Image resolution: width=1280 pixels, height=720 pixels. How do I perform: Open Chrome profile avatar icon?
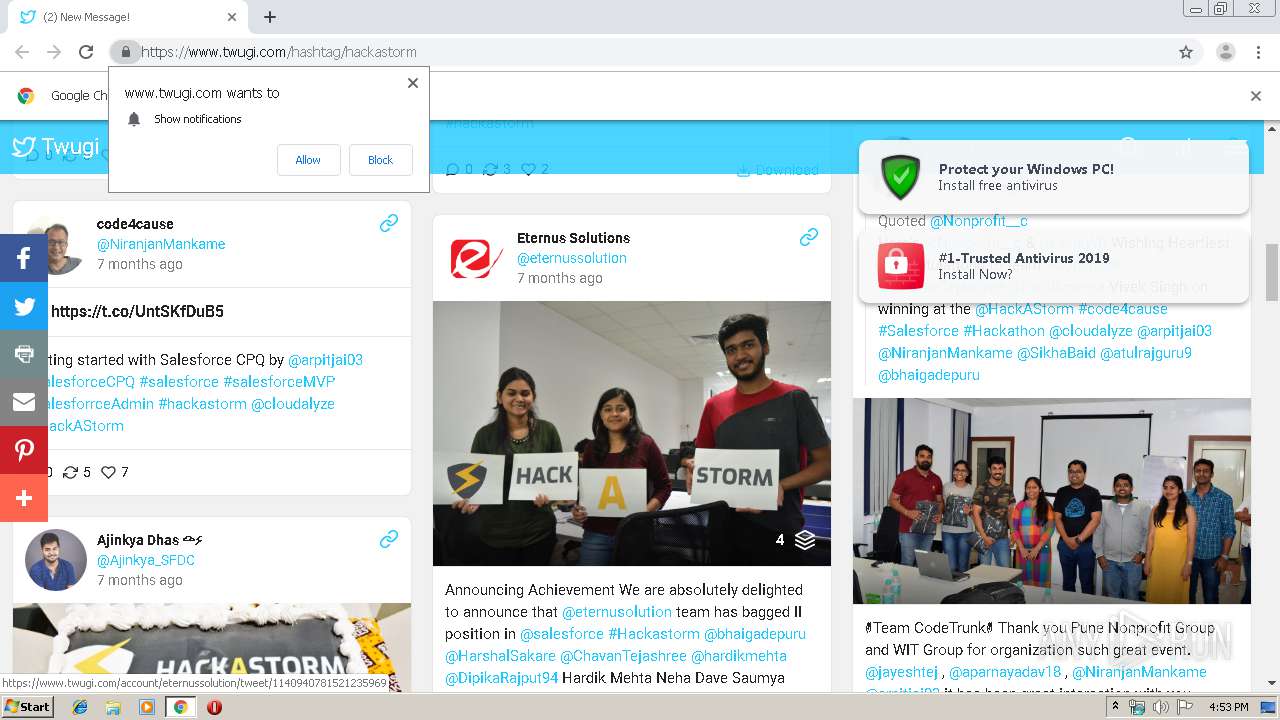1226,52
